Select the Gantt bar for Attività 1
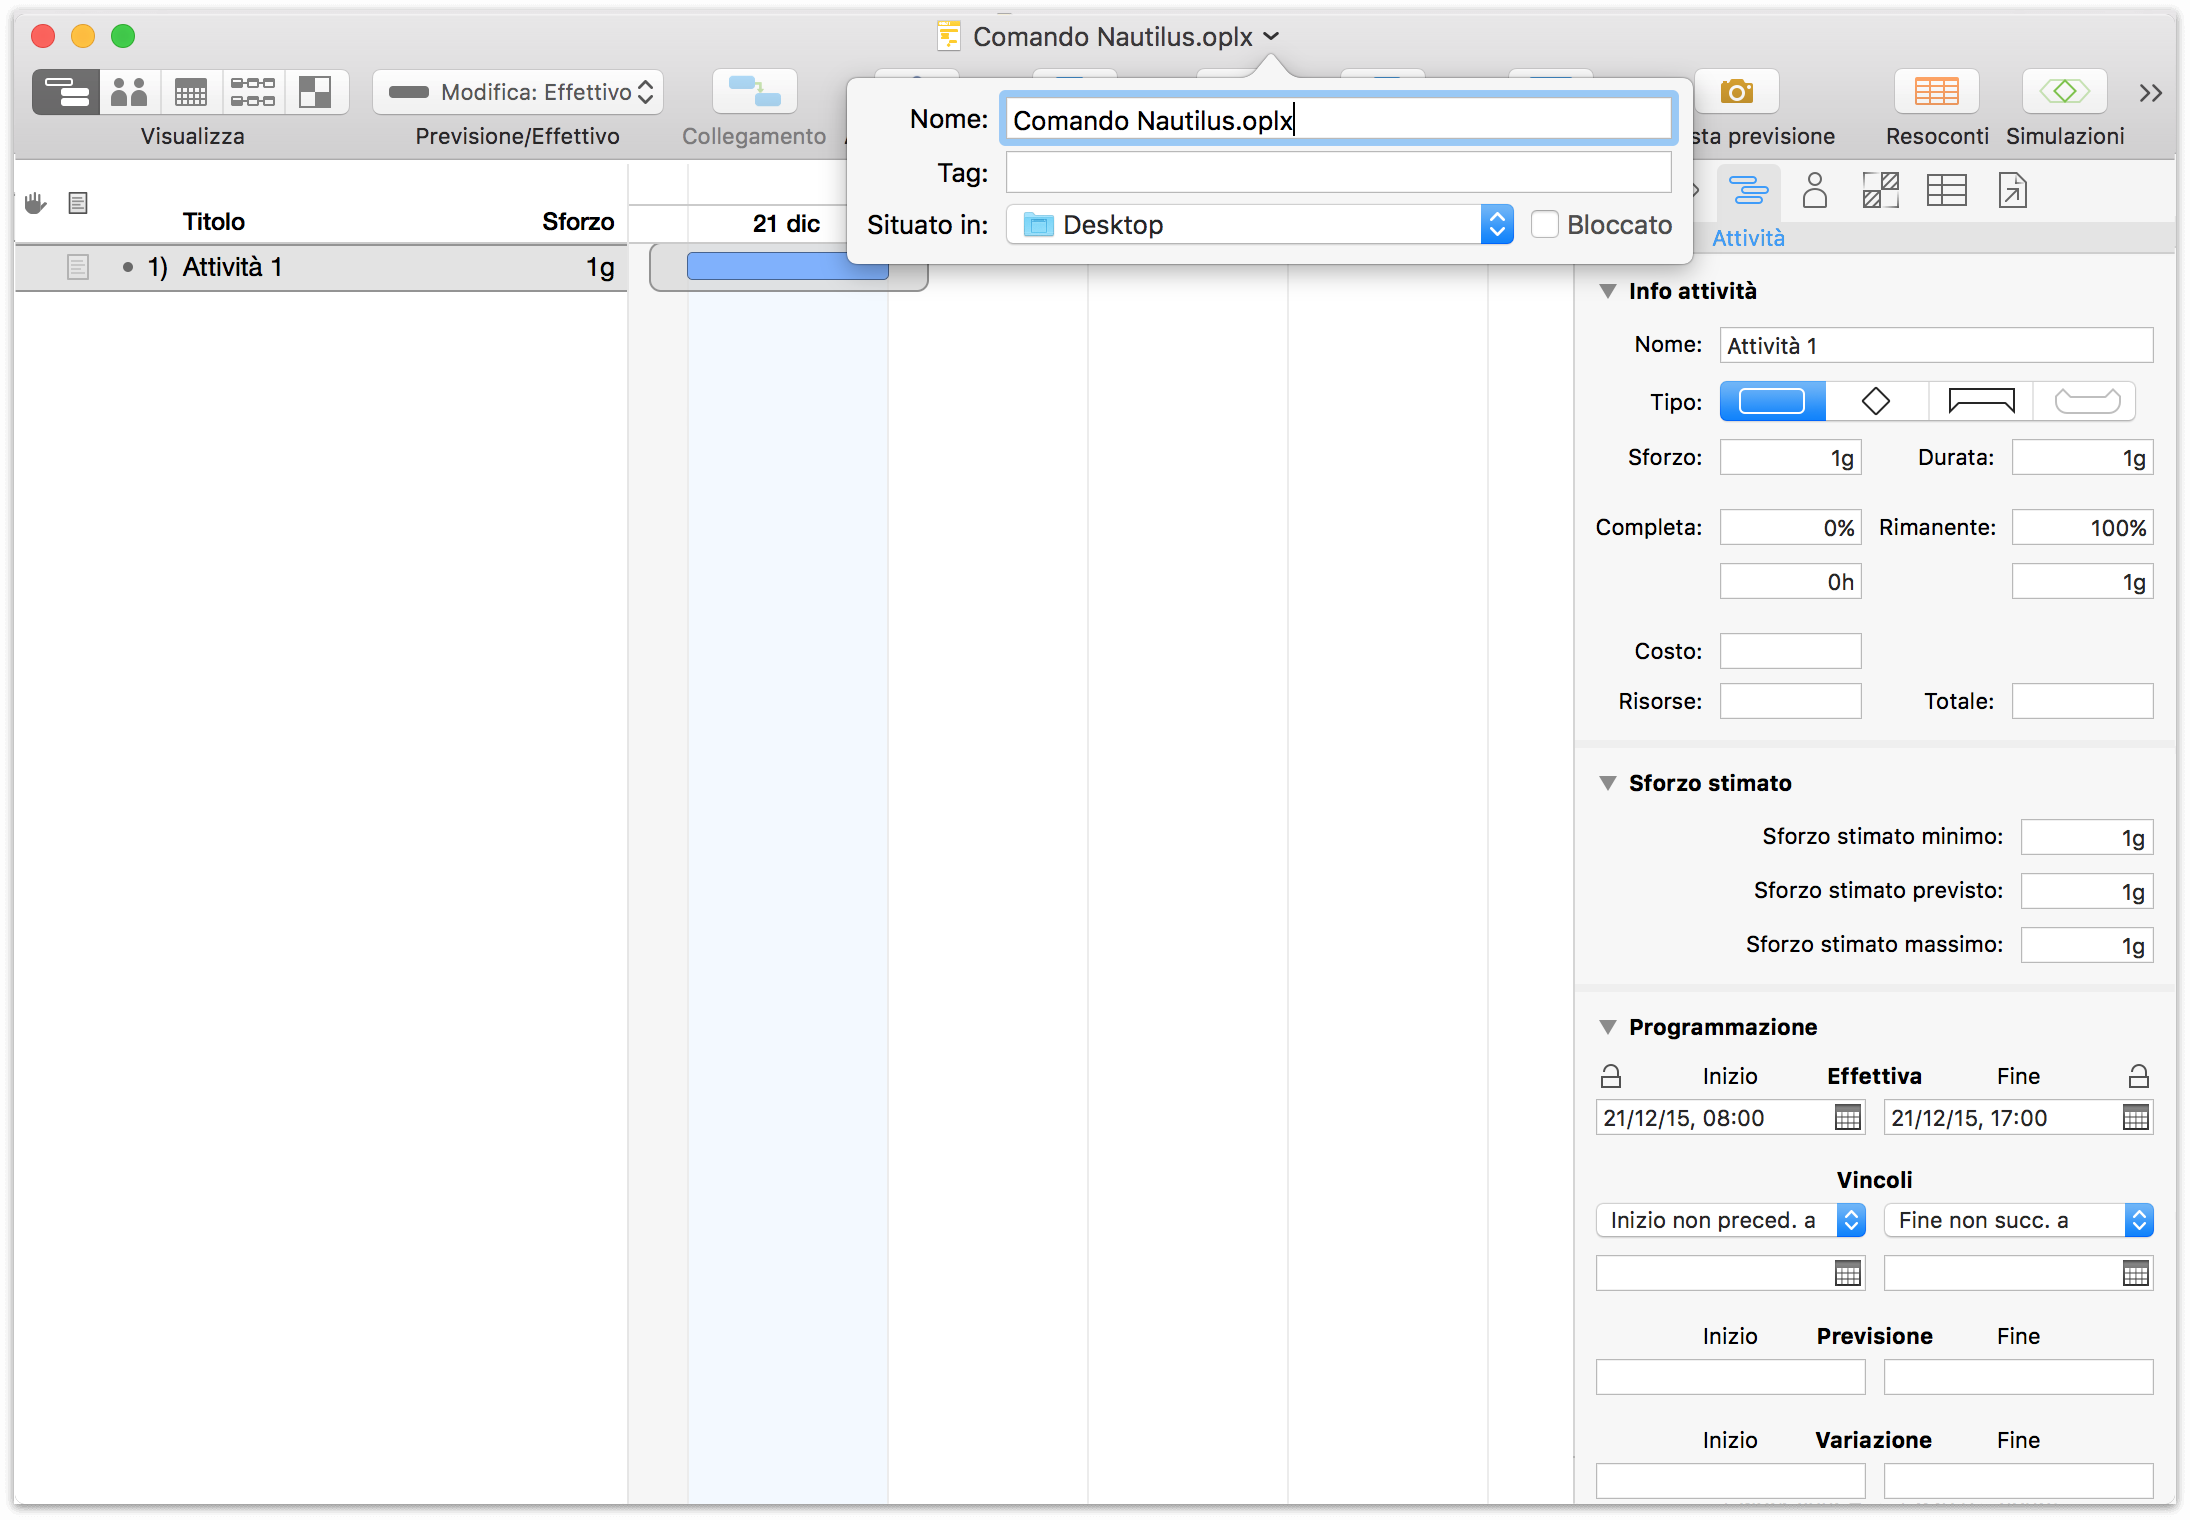This screenshot has height=1520, width=2190. 787,266
